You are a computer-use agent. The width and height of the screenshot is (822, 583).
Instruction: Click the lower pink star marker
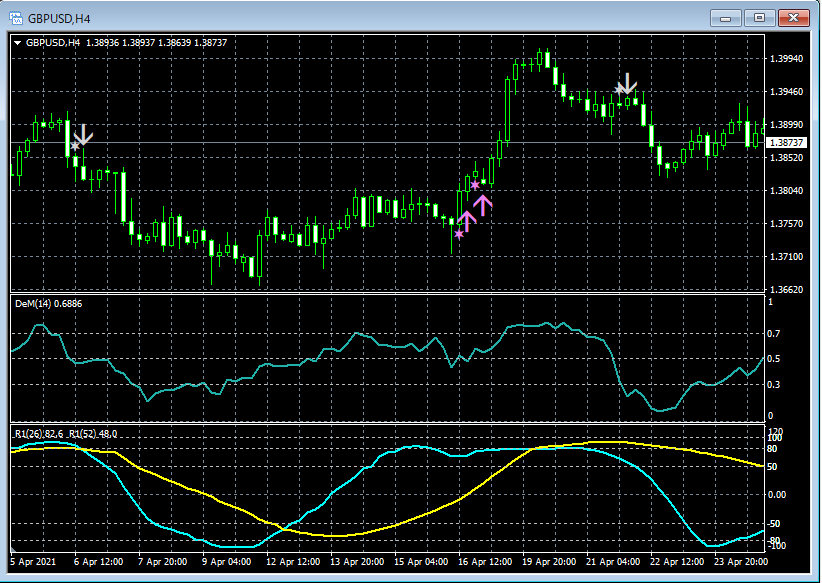pos(459,234)
